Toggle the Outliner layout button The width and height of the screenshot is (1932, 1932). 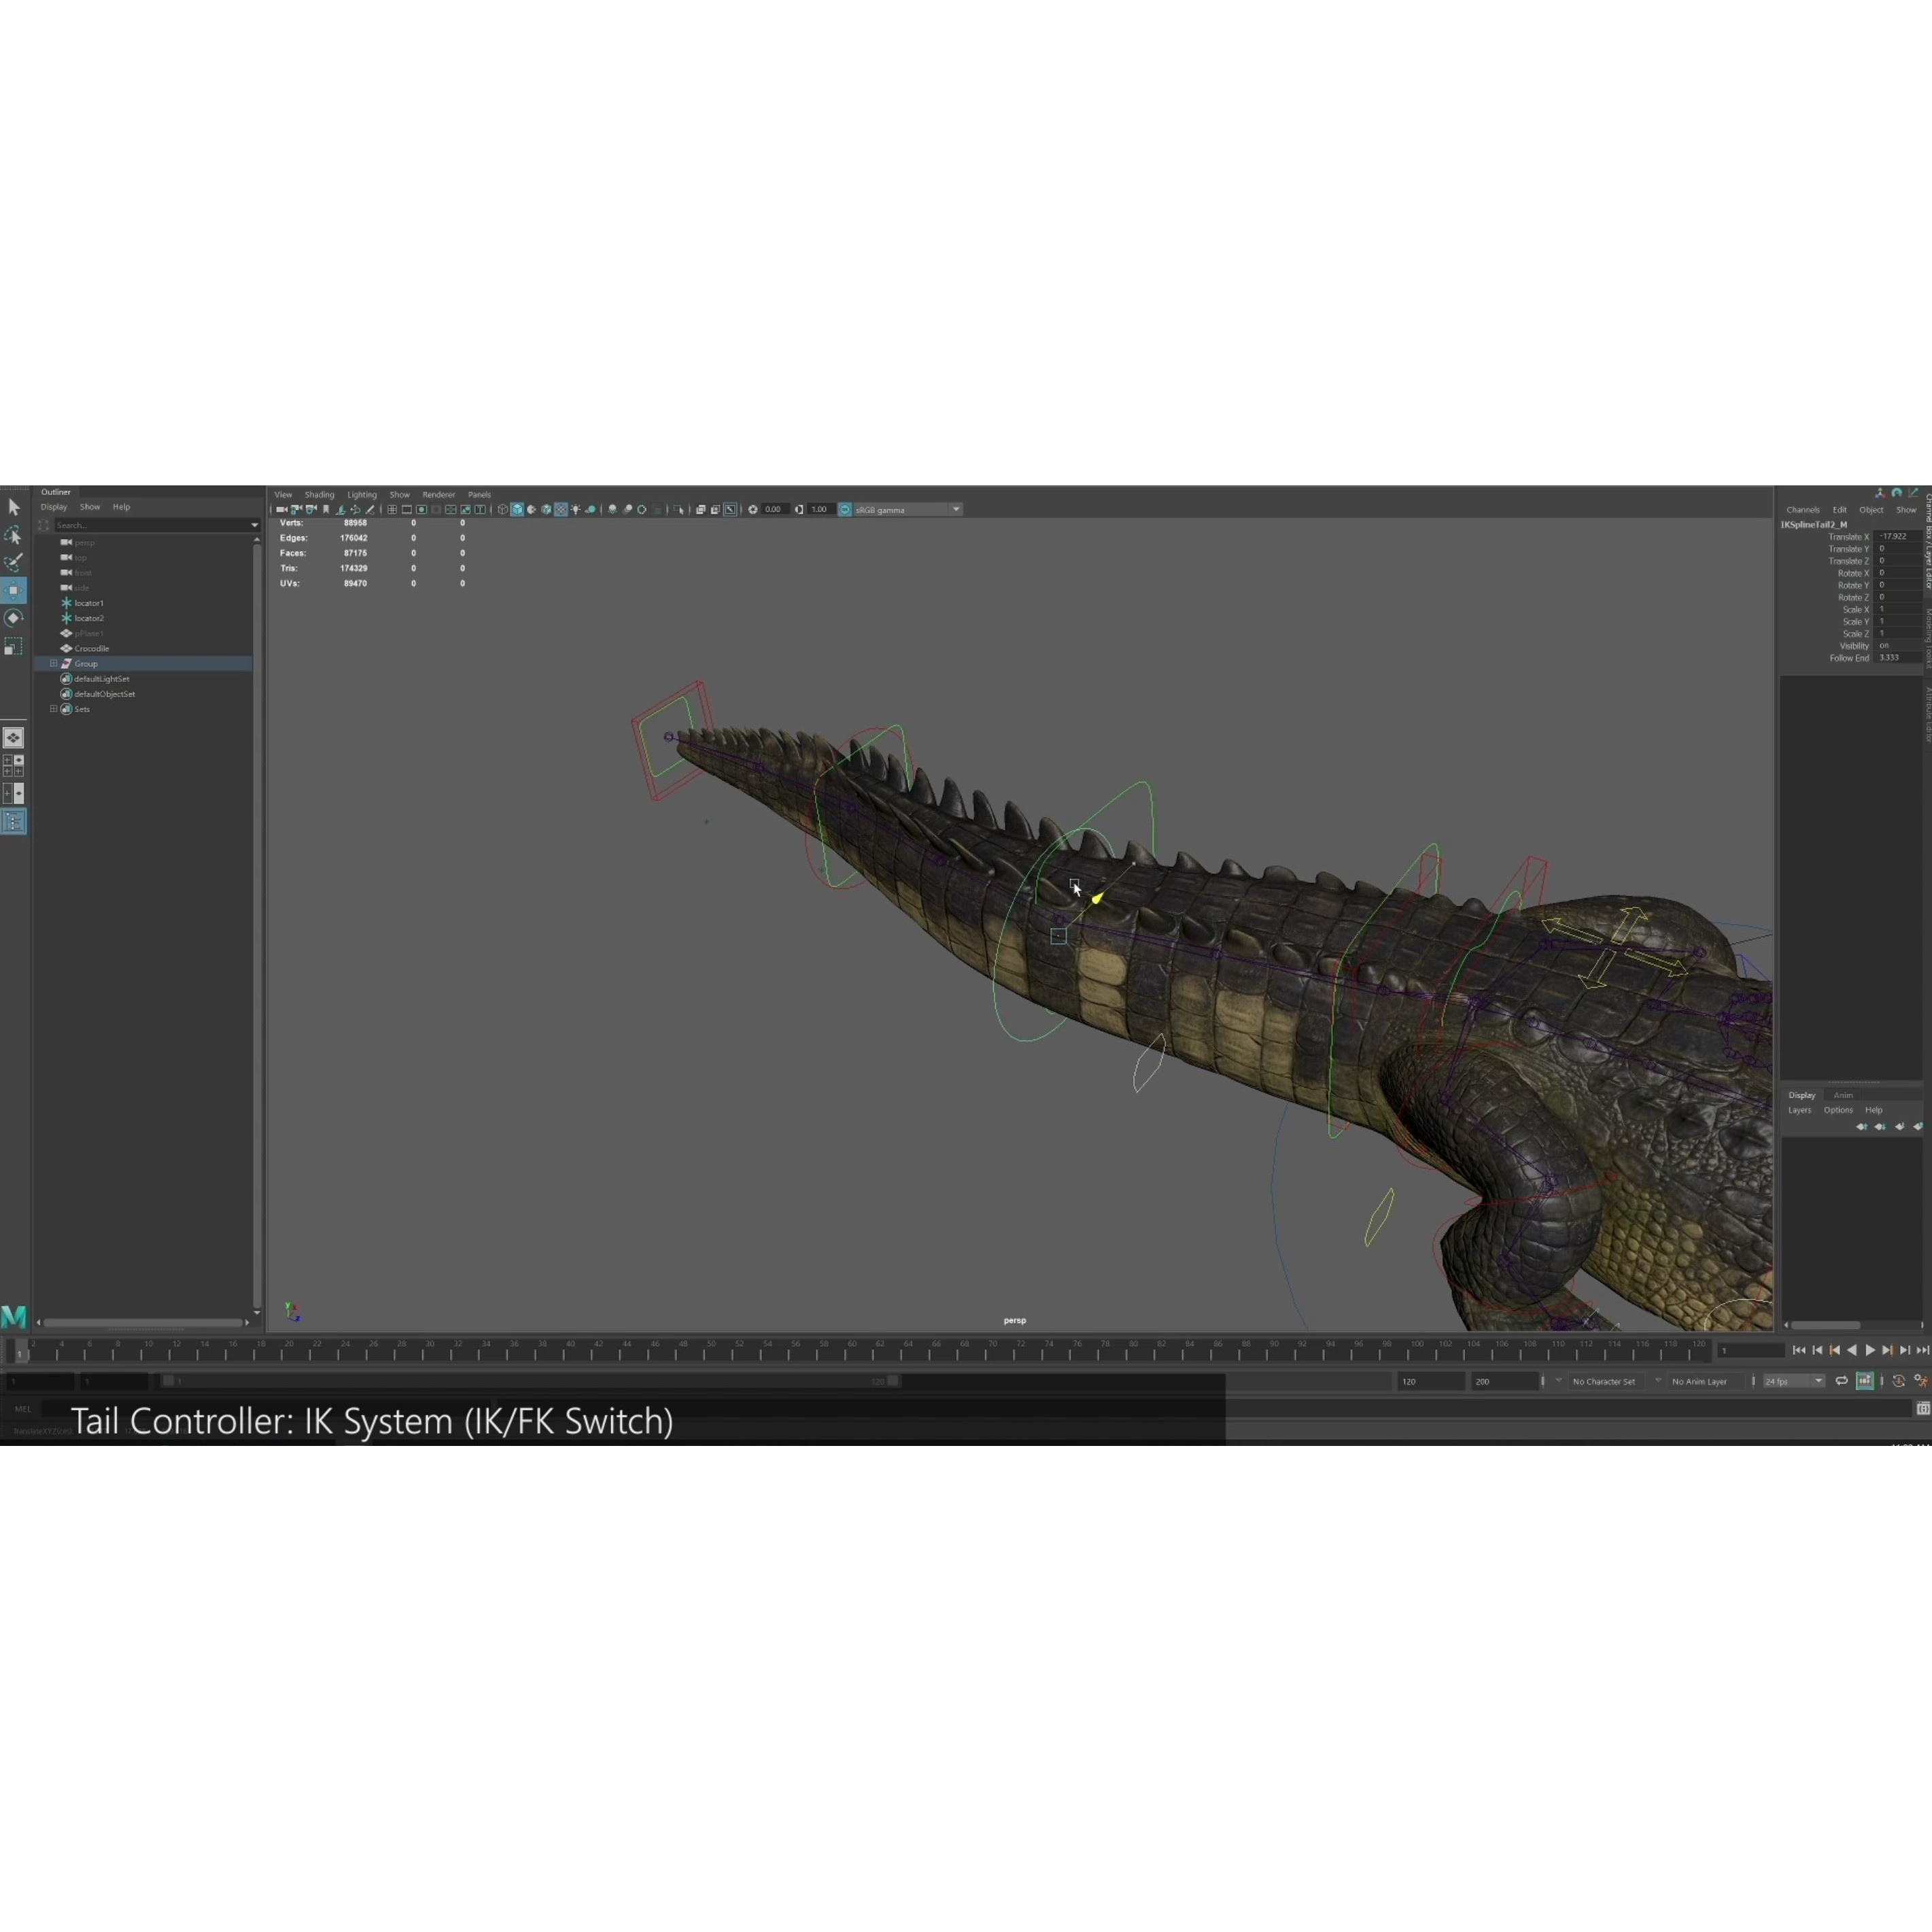pos(13,822)
